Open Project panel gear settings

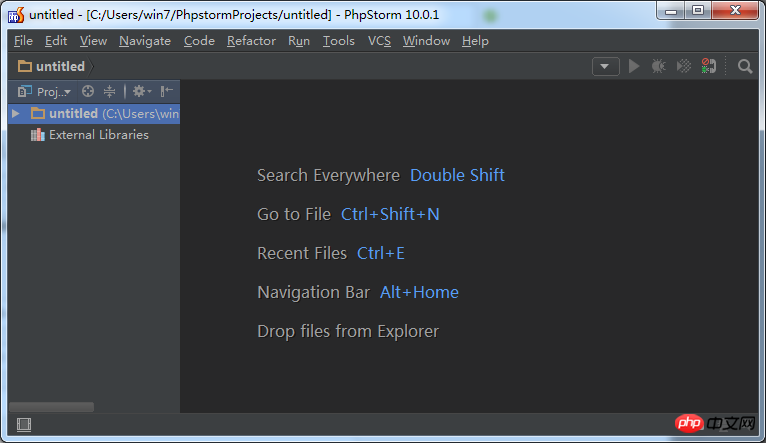point(142,91)
